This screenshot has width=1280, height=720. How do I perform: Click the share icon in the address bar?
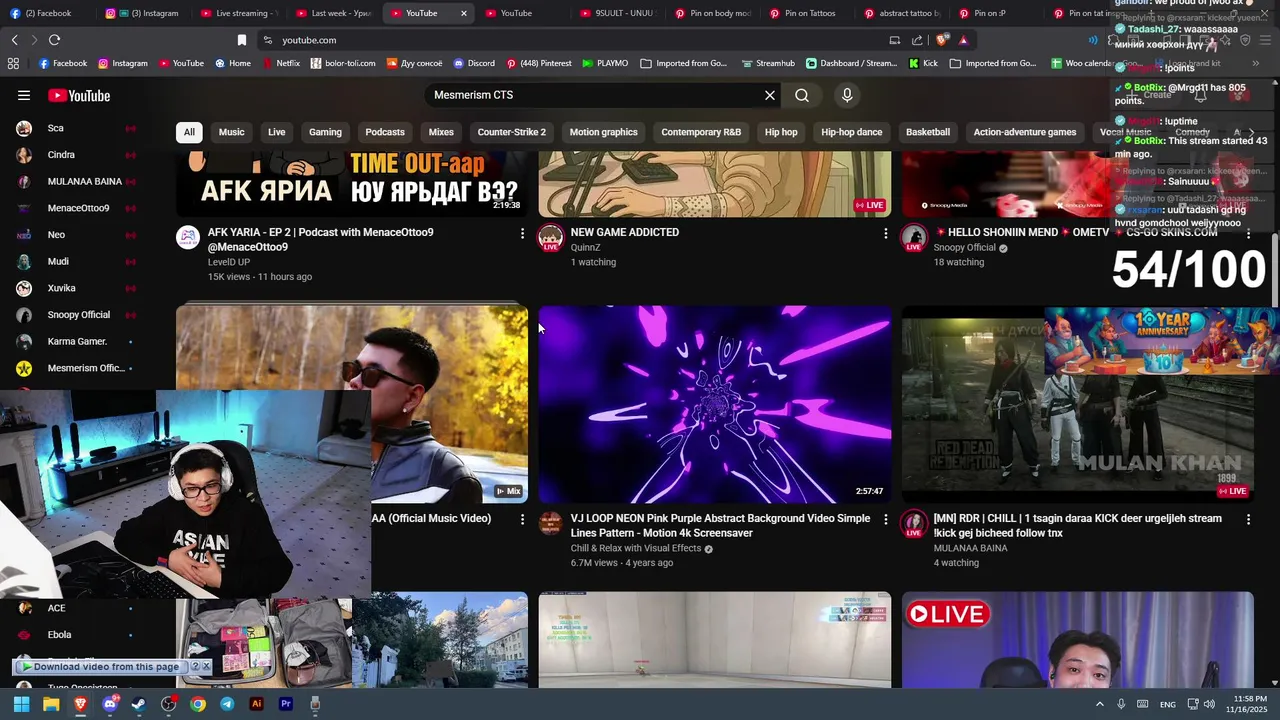[917, 40]
